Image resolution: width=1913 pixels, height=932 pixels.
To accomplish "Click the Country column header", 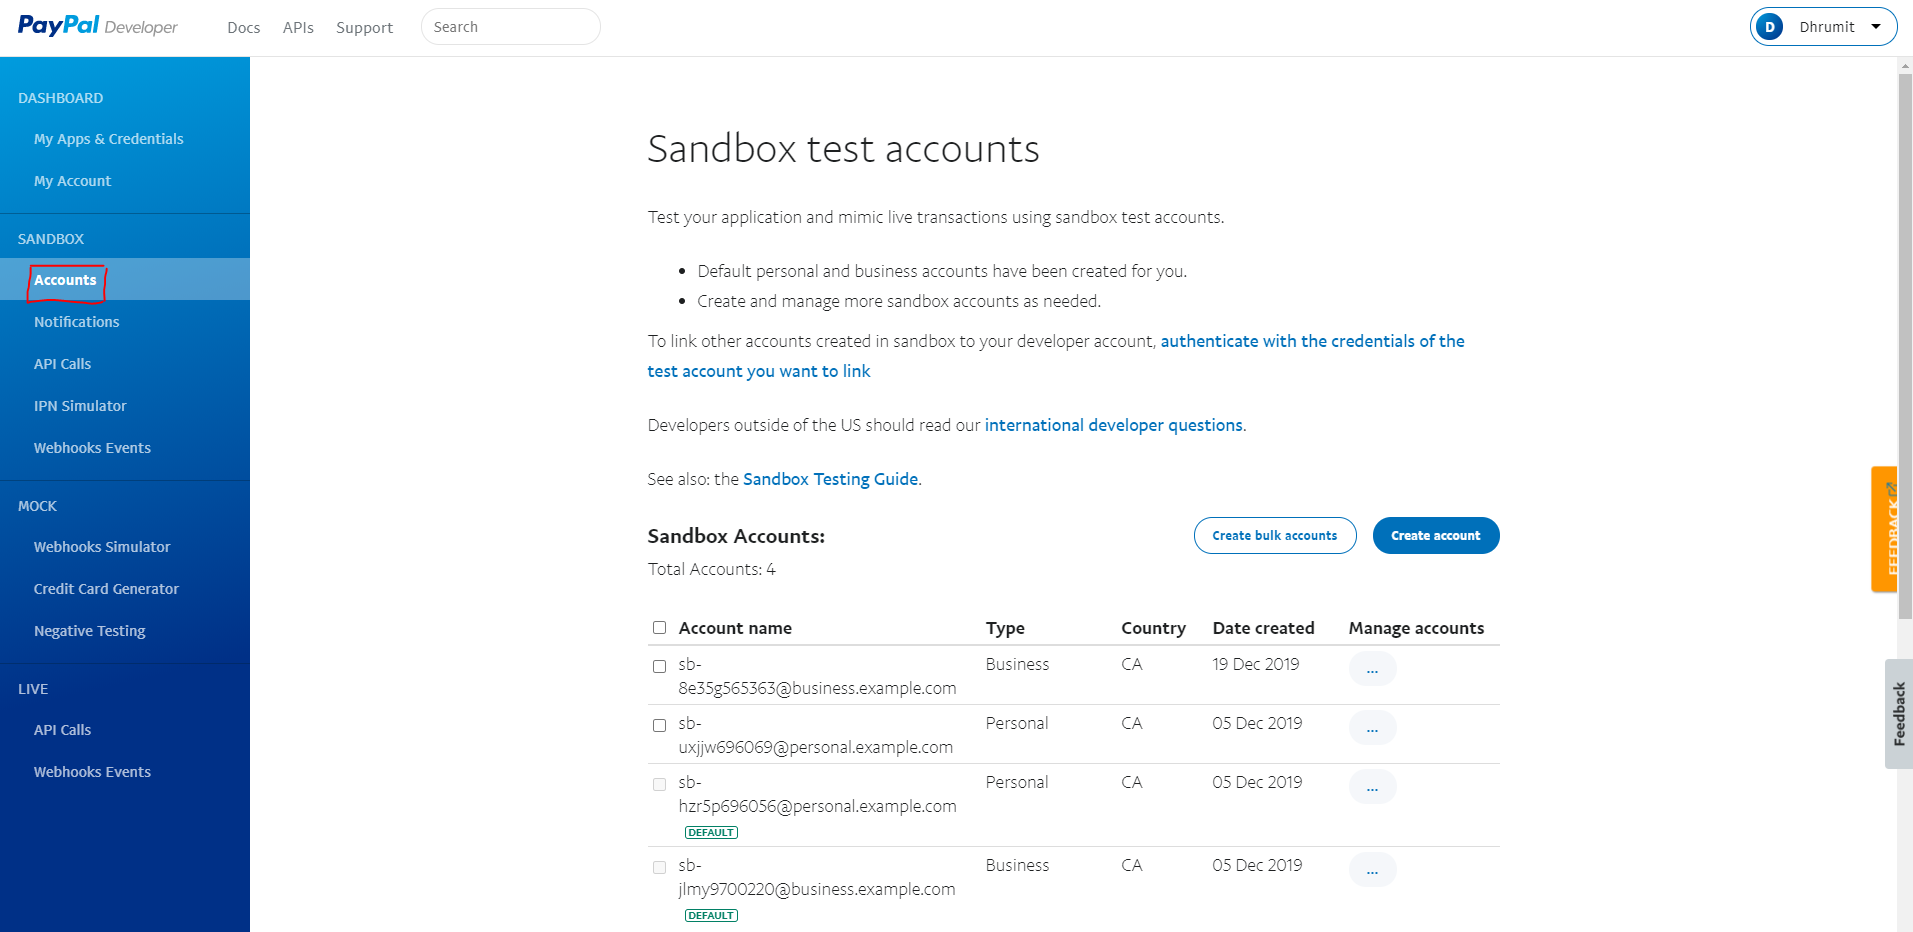I will tap(1153, 628).
